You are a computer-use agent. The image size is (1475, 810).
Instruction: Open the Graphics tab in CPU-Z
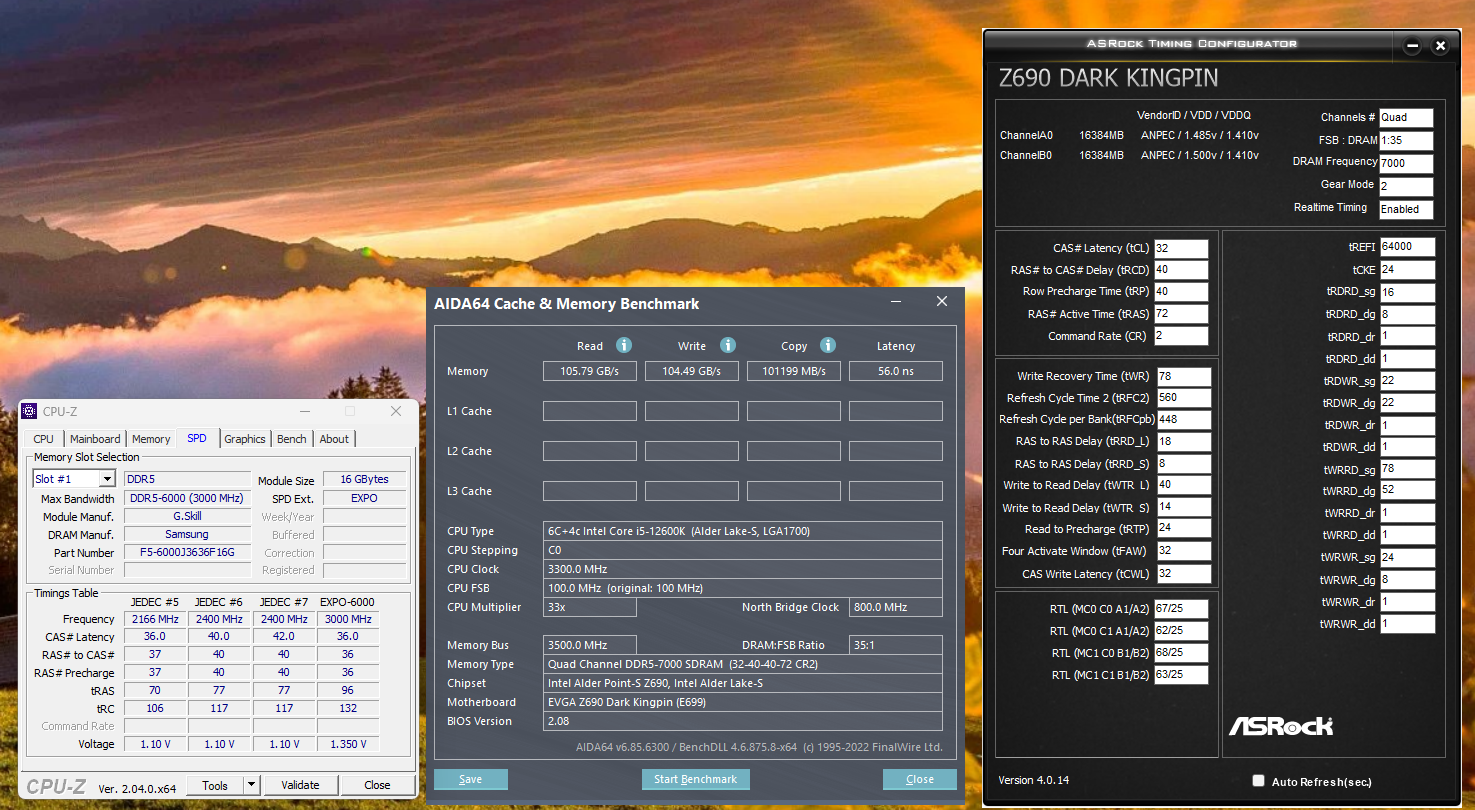pyautogui.click(x=245, y=439)
